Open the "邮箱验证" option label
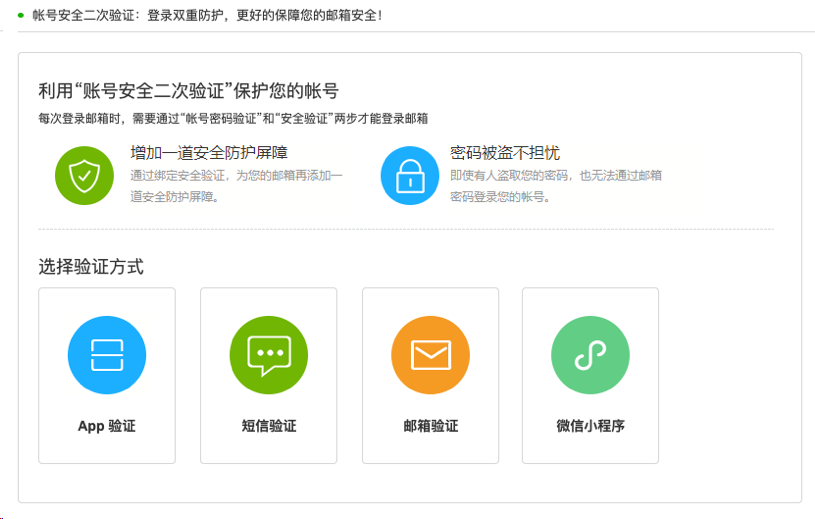The height and width of the screenshot is (519, 815). click(x=430, y=426)
